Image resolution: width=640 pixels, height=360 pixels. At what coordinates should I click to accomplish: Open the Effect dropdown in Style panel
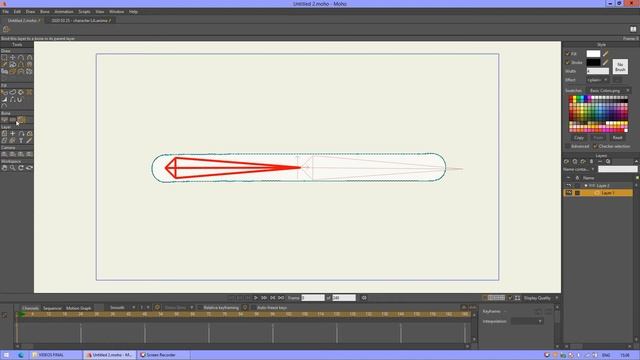(598, 80)
